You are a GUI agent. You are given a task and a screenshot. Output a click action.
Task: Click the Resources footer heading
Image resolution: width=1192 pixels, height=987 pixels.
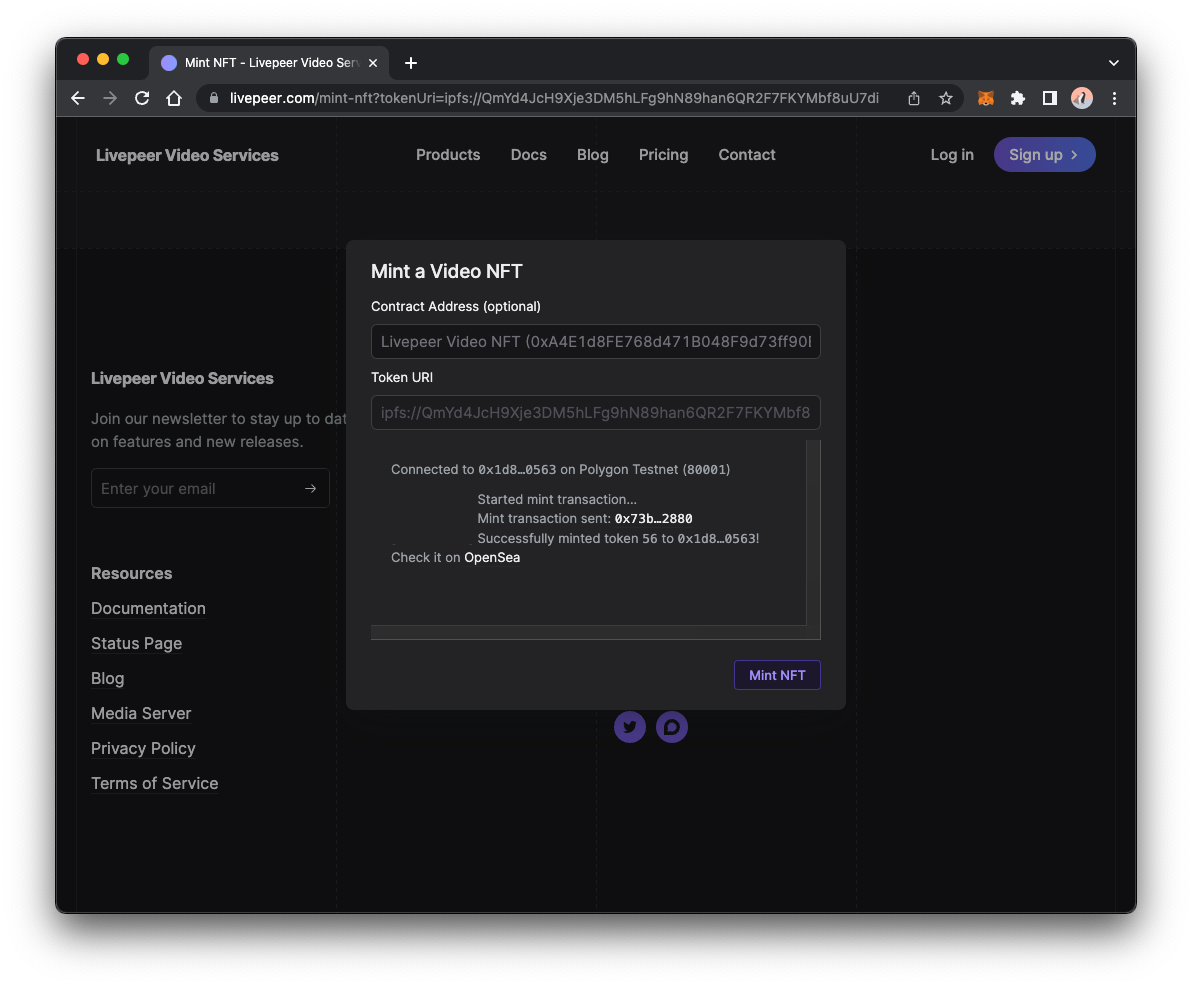132,573
